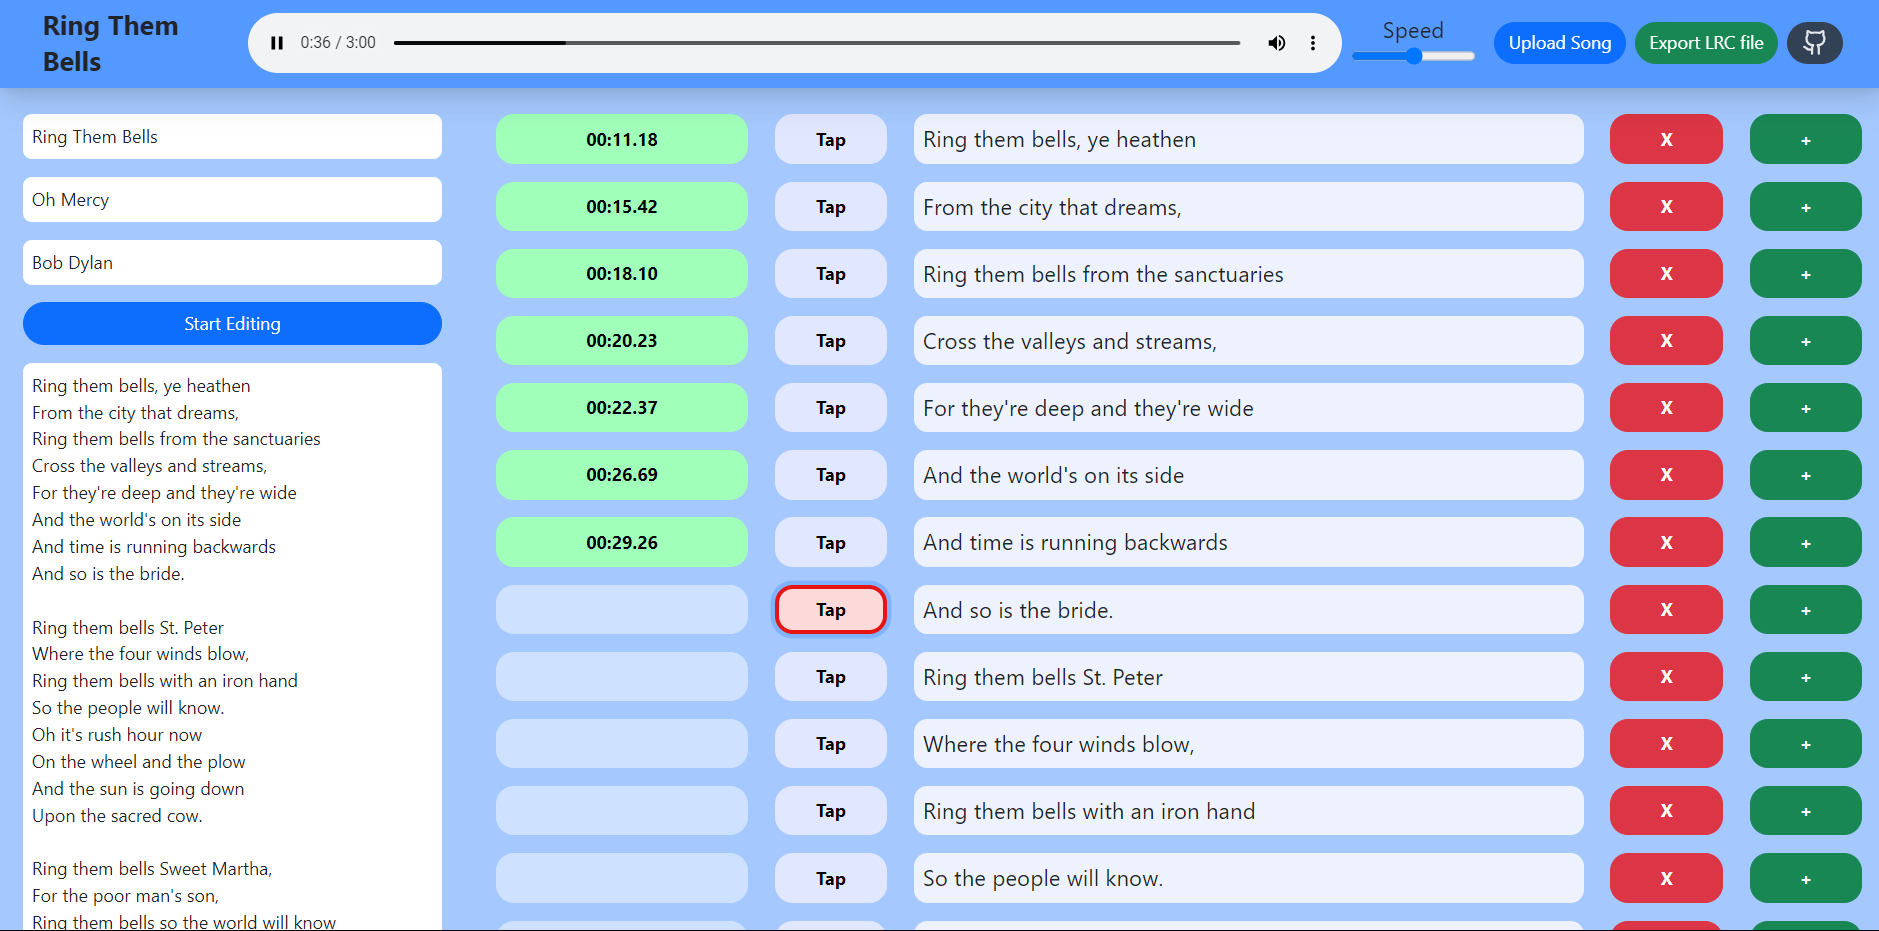This screenshot has height=931, width=1879.
Task: Tap timestamp for 'And so is the bride.'
Action: coord(831,610)
